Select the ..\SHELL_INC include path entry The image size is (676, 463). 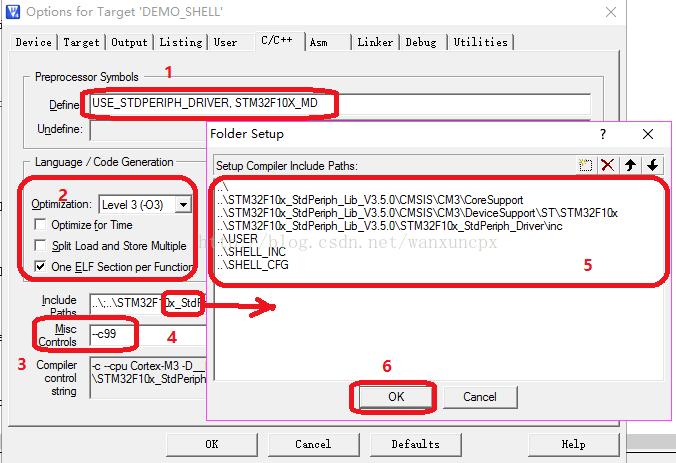(252, 252)
